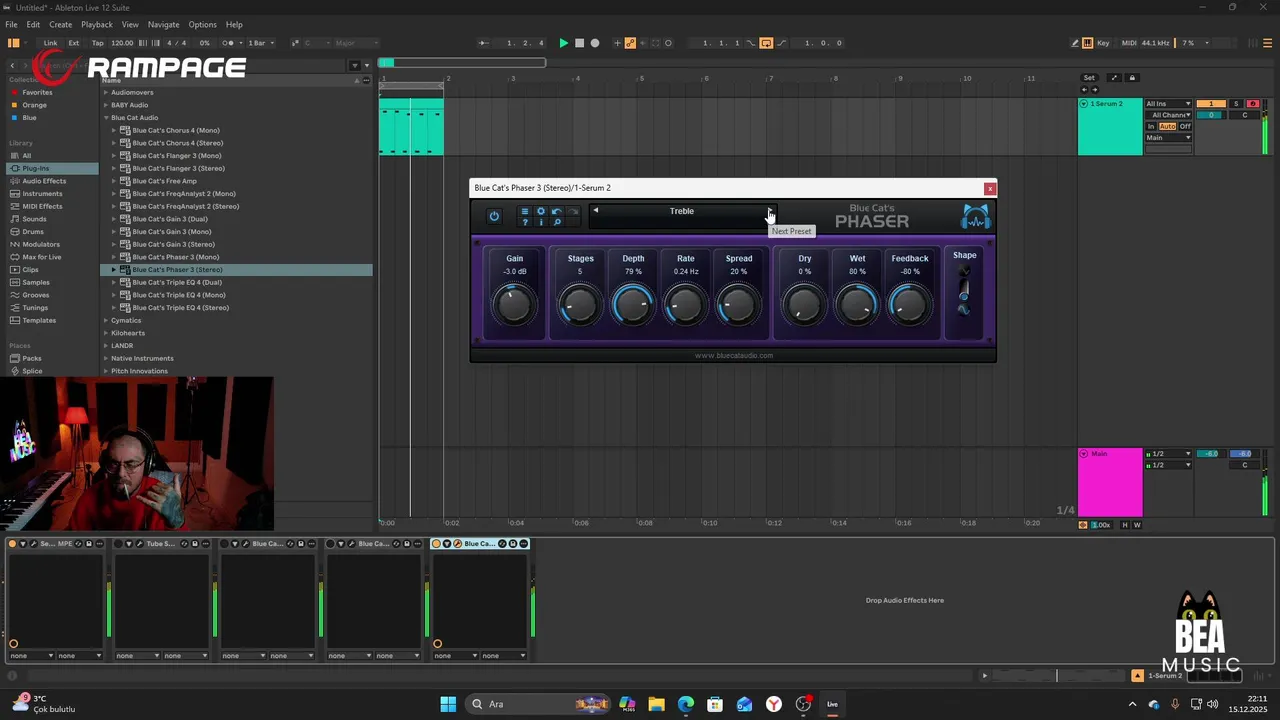This screenshot has height=720, width=1280.
Task: Click the Shape switch in the Phaser
Action: click(x=964, y=290)
